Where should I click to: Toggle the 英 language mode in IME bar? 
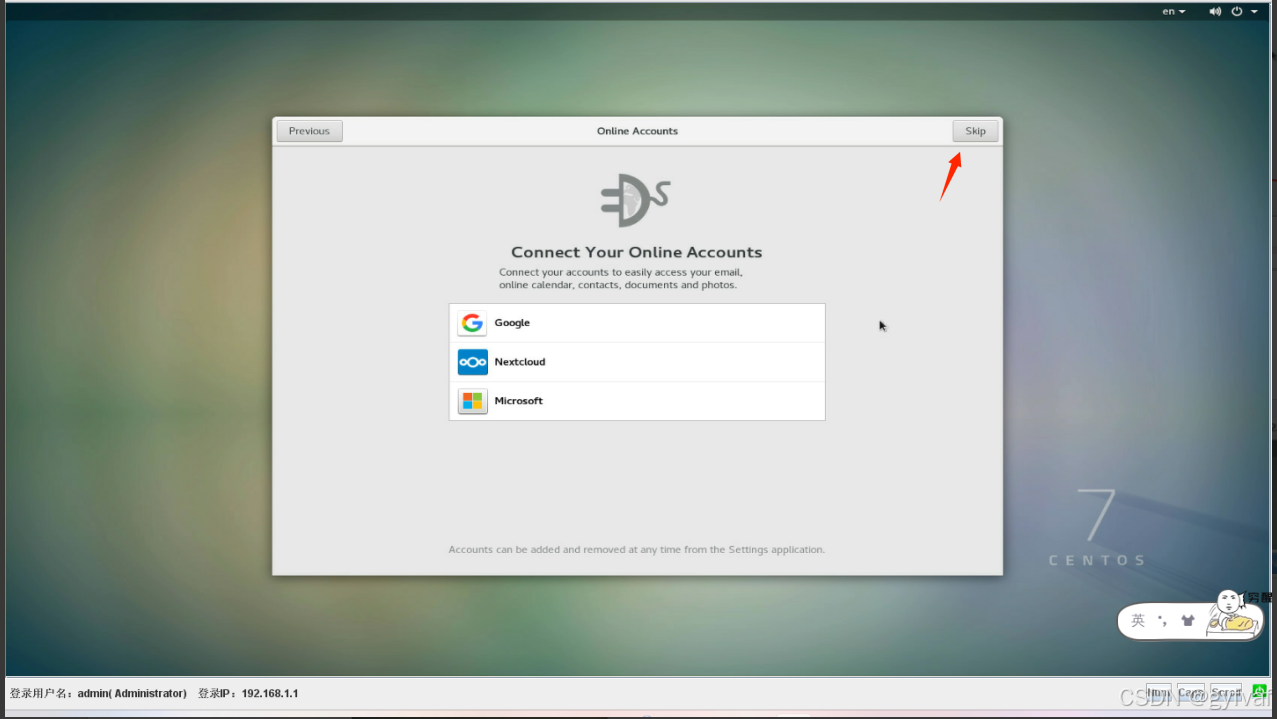coord(1138,621)
